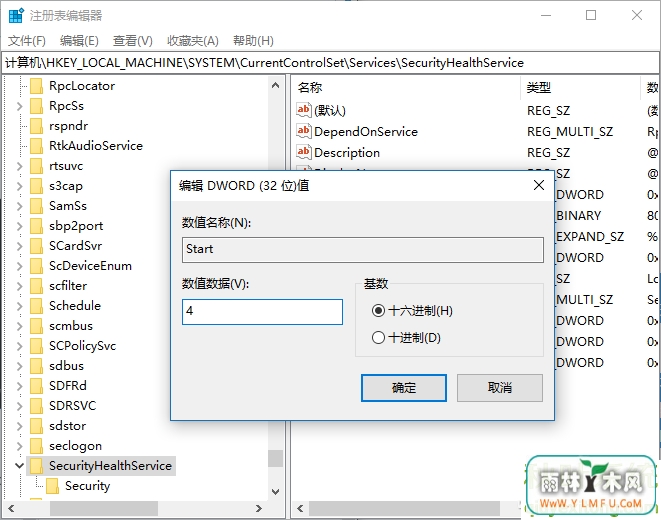Select the SDRSVC folder icon
Image resolution: width=661 pixels, height=520 pixels.
click(x=37, y=406)
